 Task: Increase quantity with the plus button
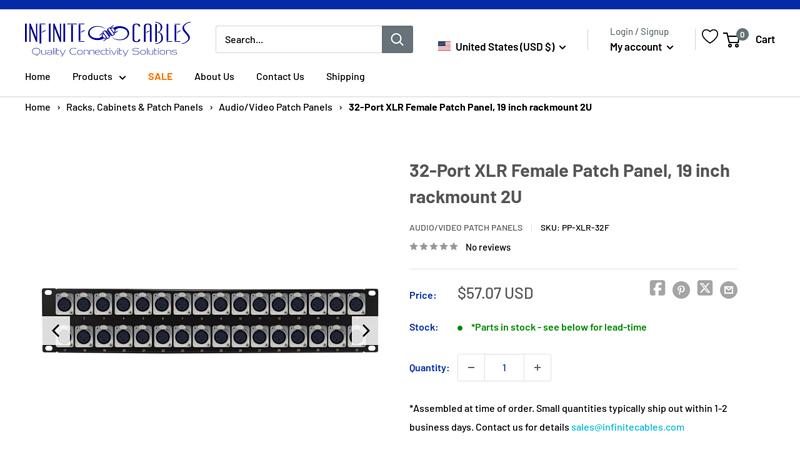tap(537, 367)
